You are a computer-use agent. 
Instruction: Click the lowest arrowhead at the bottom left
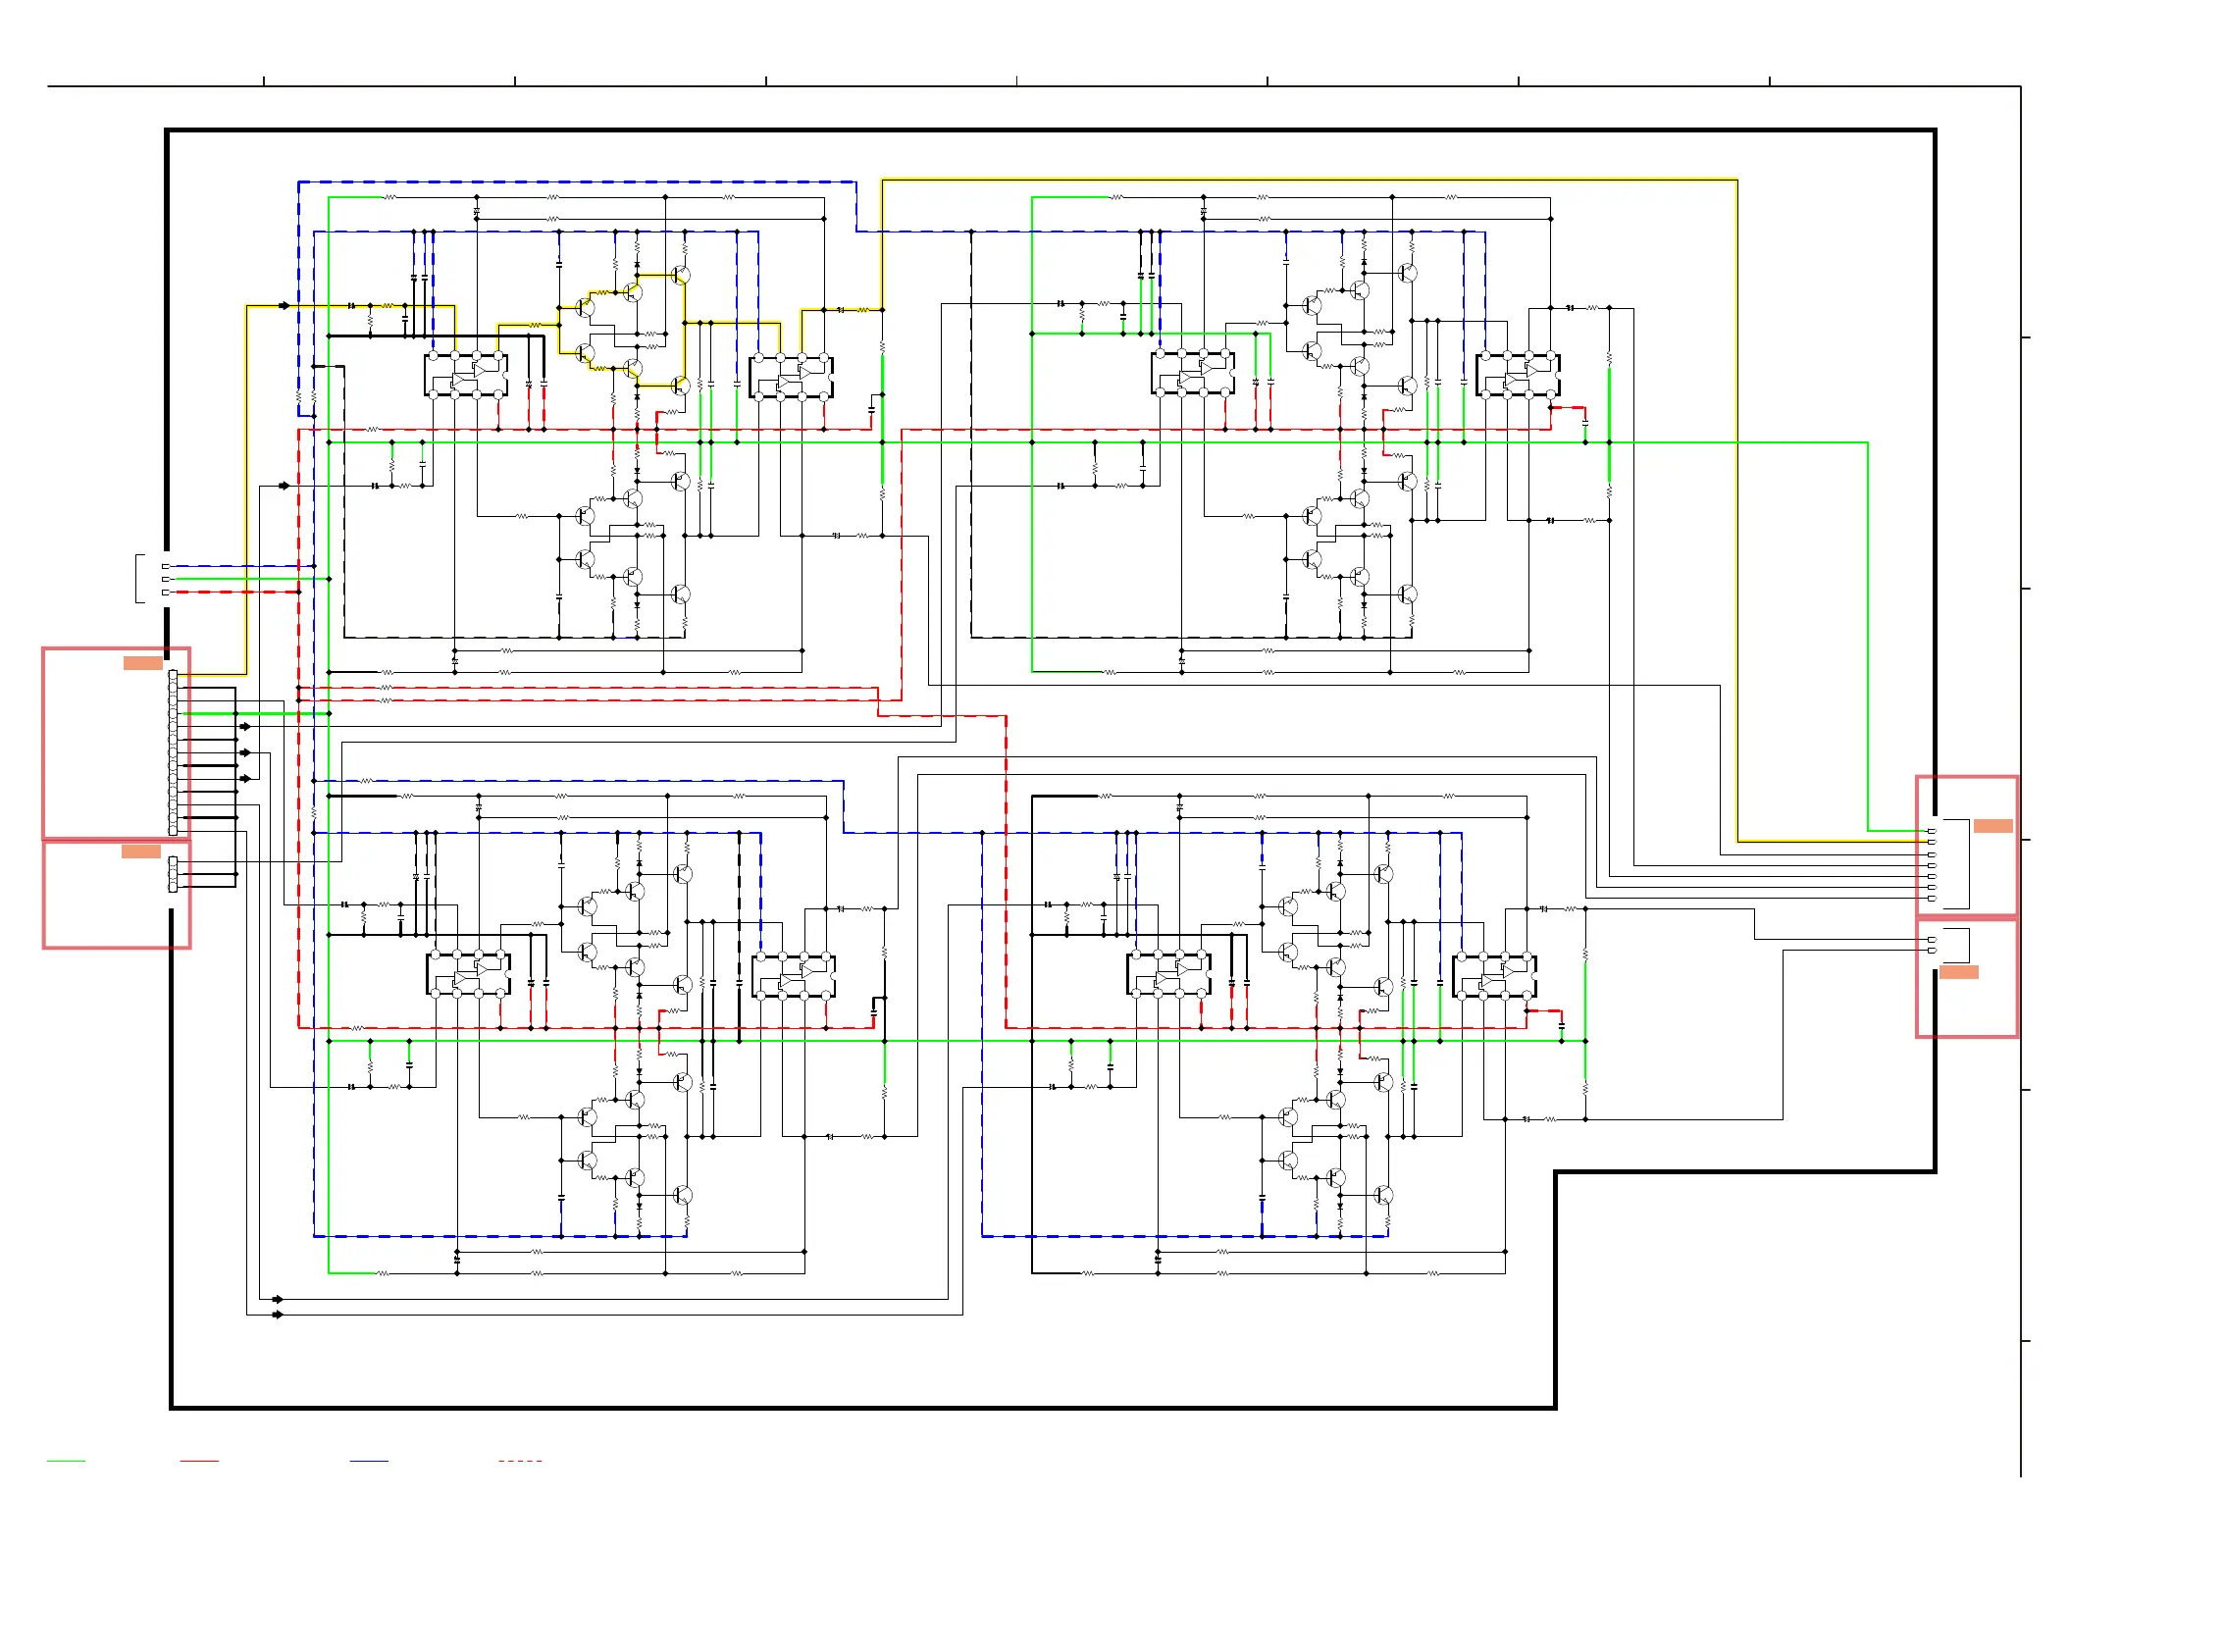pyautogui.click(x=278, y=1315)
